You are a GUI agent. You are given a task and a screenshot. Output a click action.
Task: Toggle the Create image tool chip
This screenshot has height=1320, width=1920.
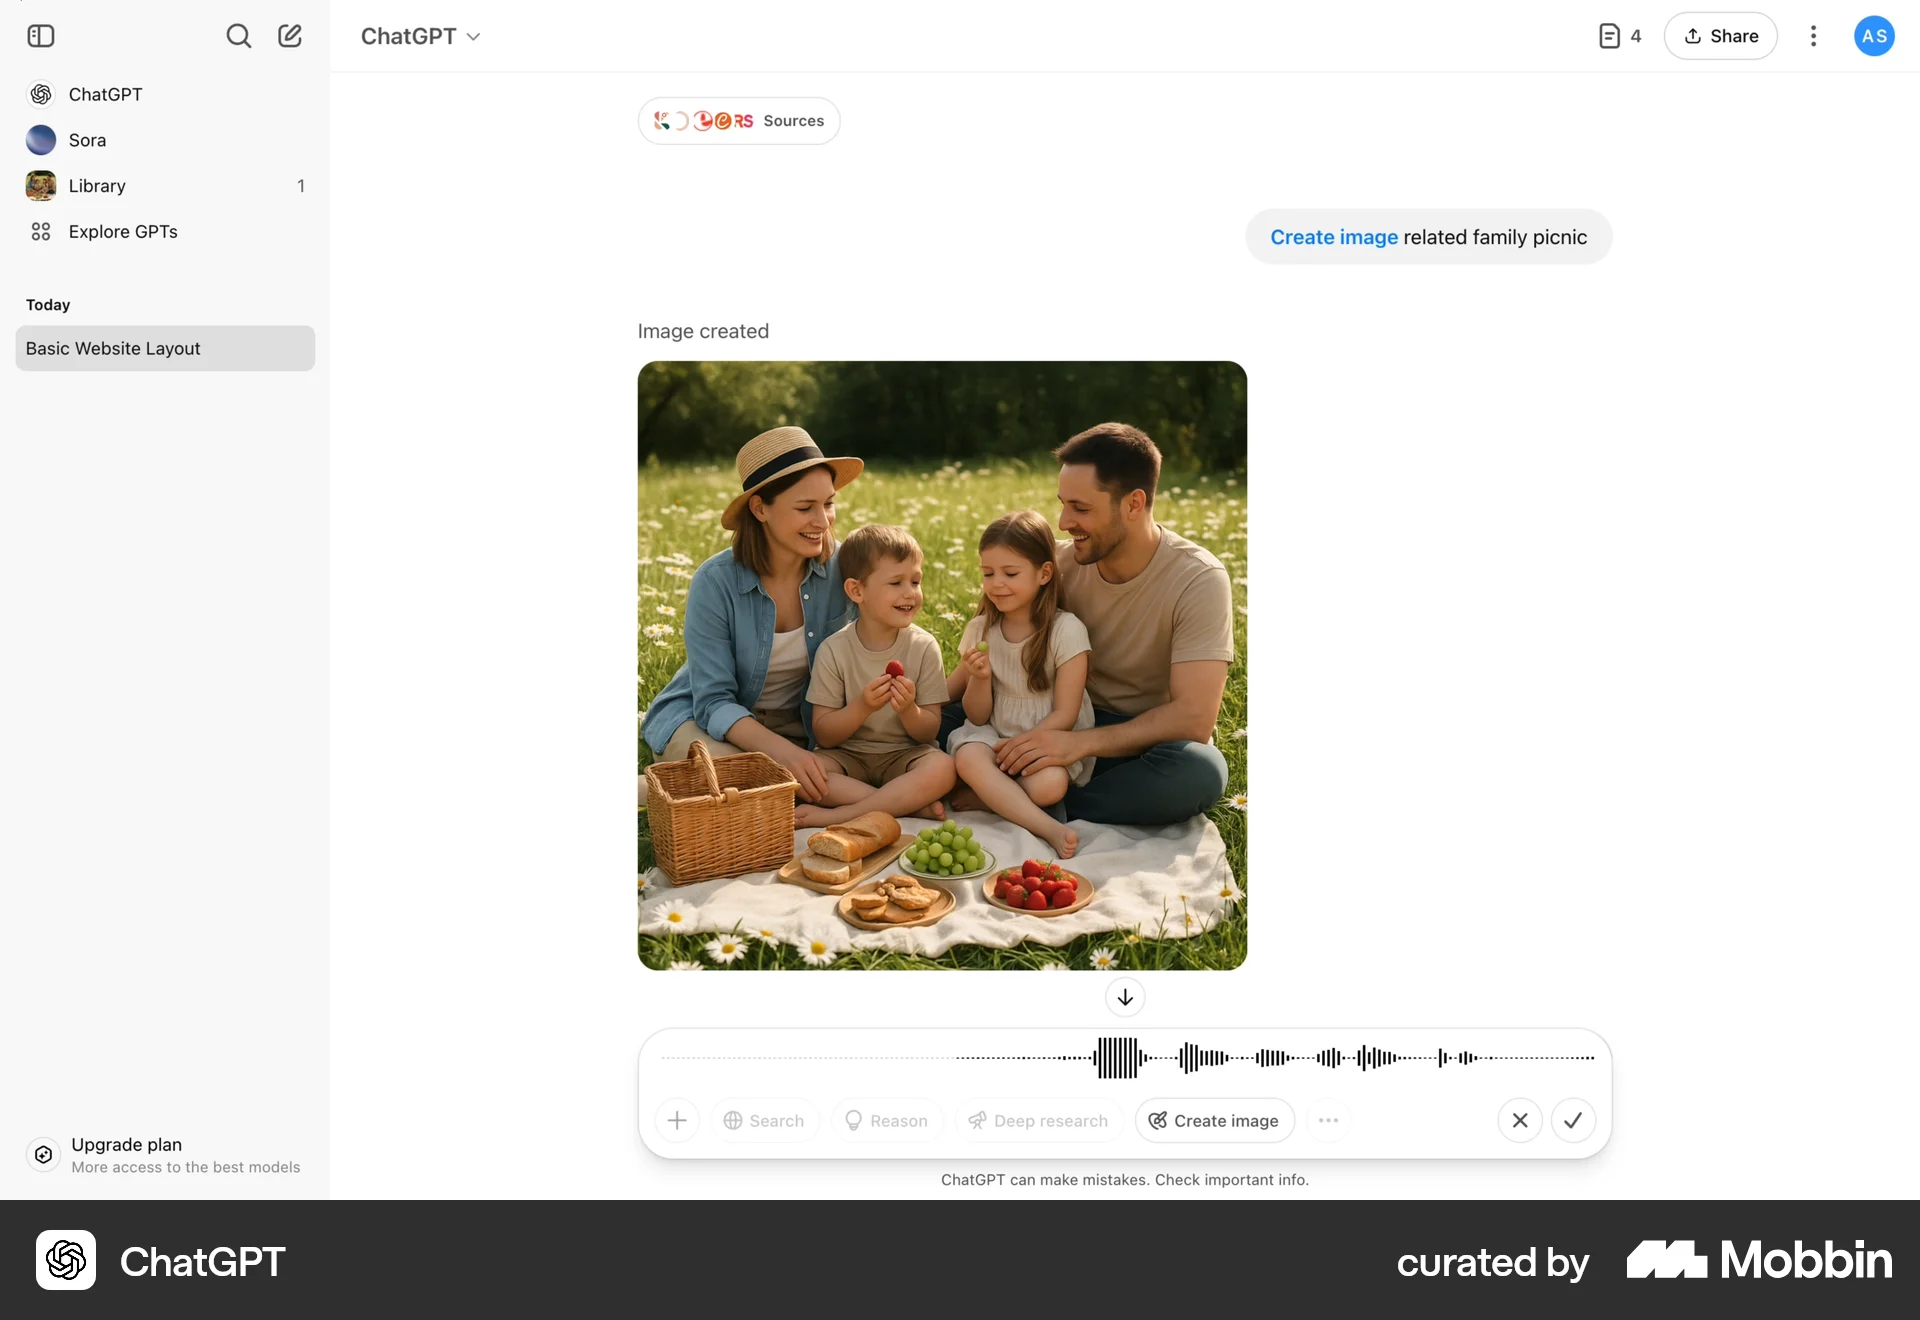coord(1214,1120)
